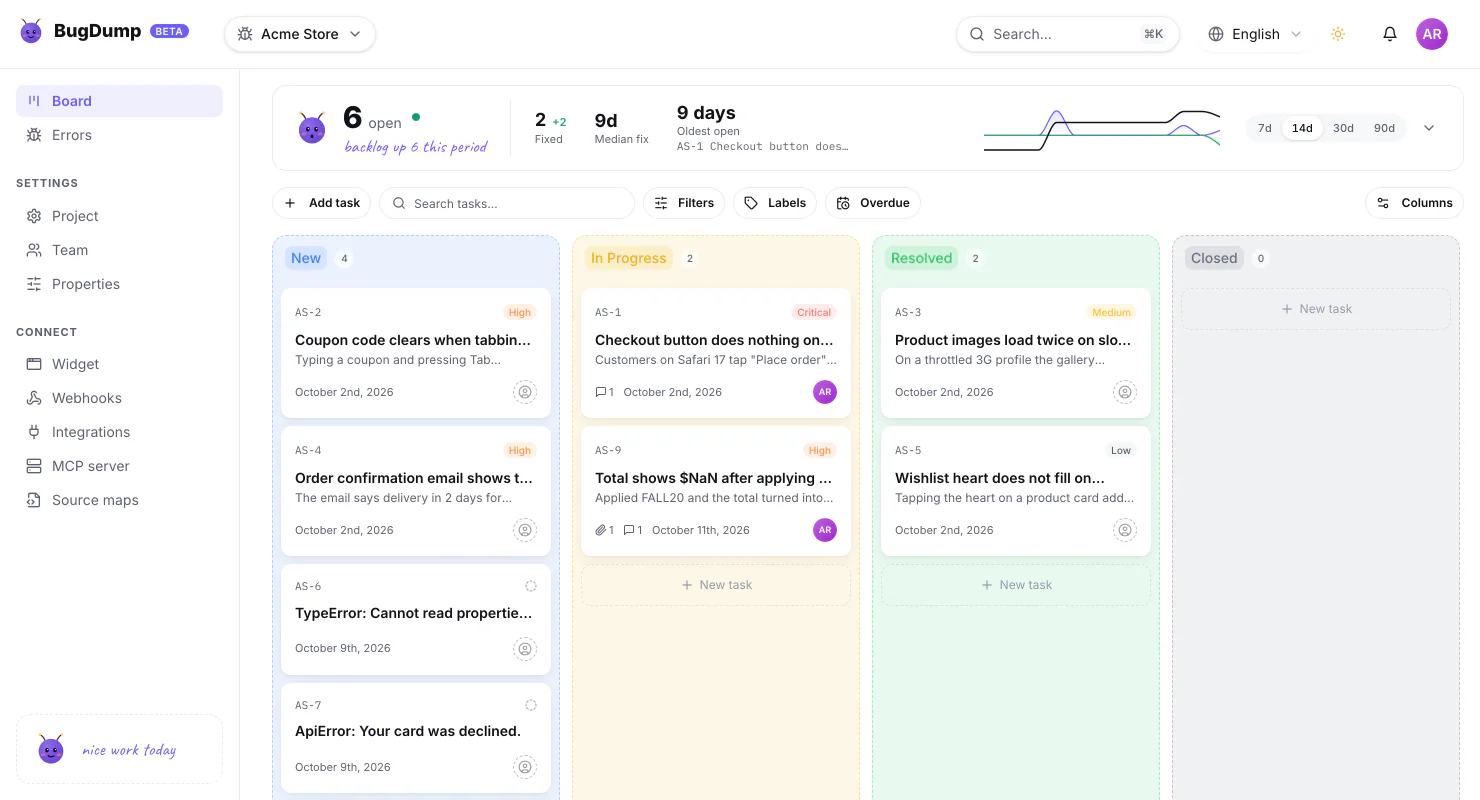Click the AR assignee avatar on AS-1 card
The image size is (1480, 800).
point(825,392)
